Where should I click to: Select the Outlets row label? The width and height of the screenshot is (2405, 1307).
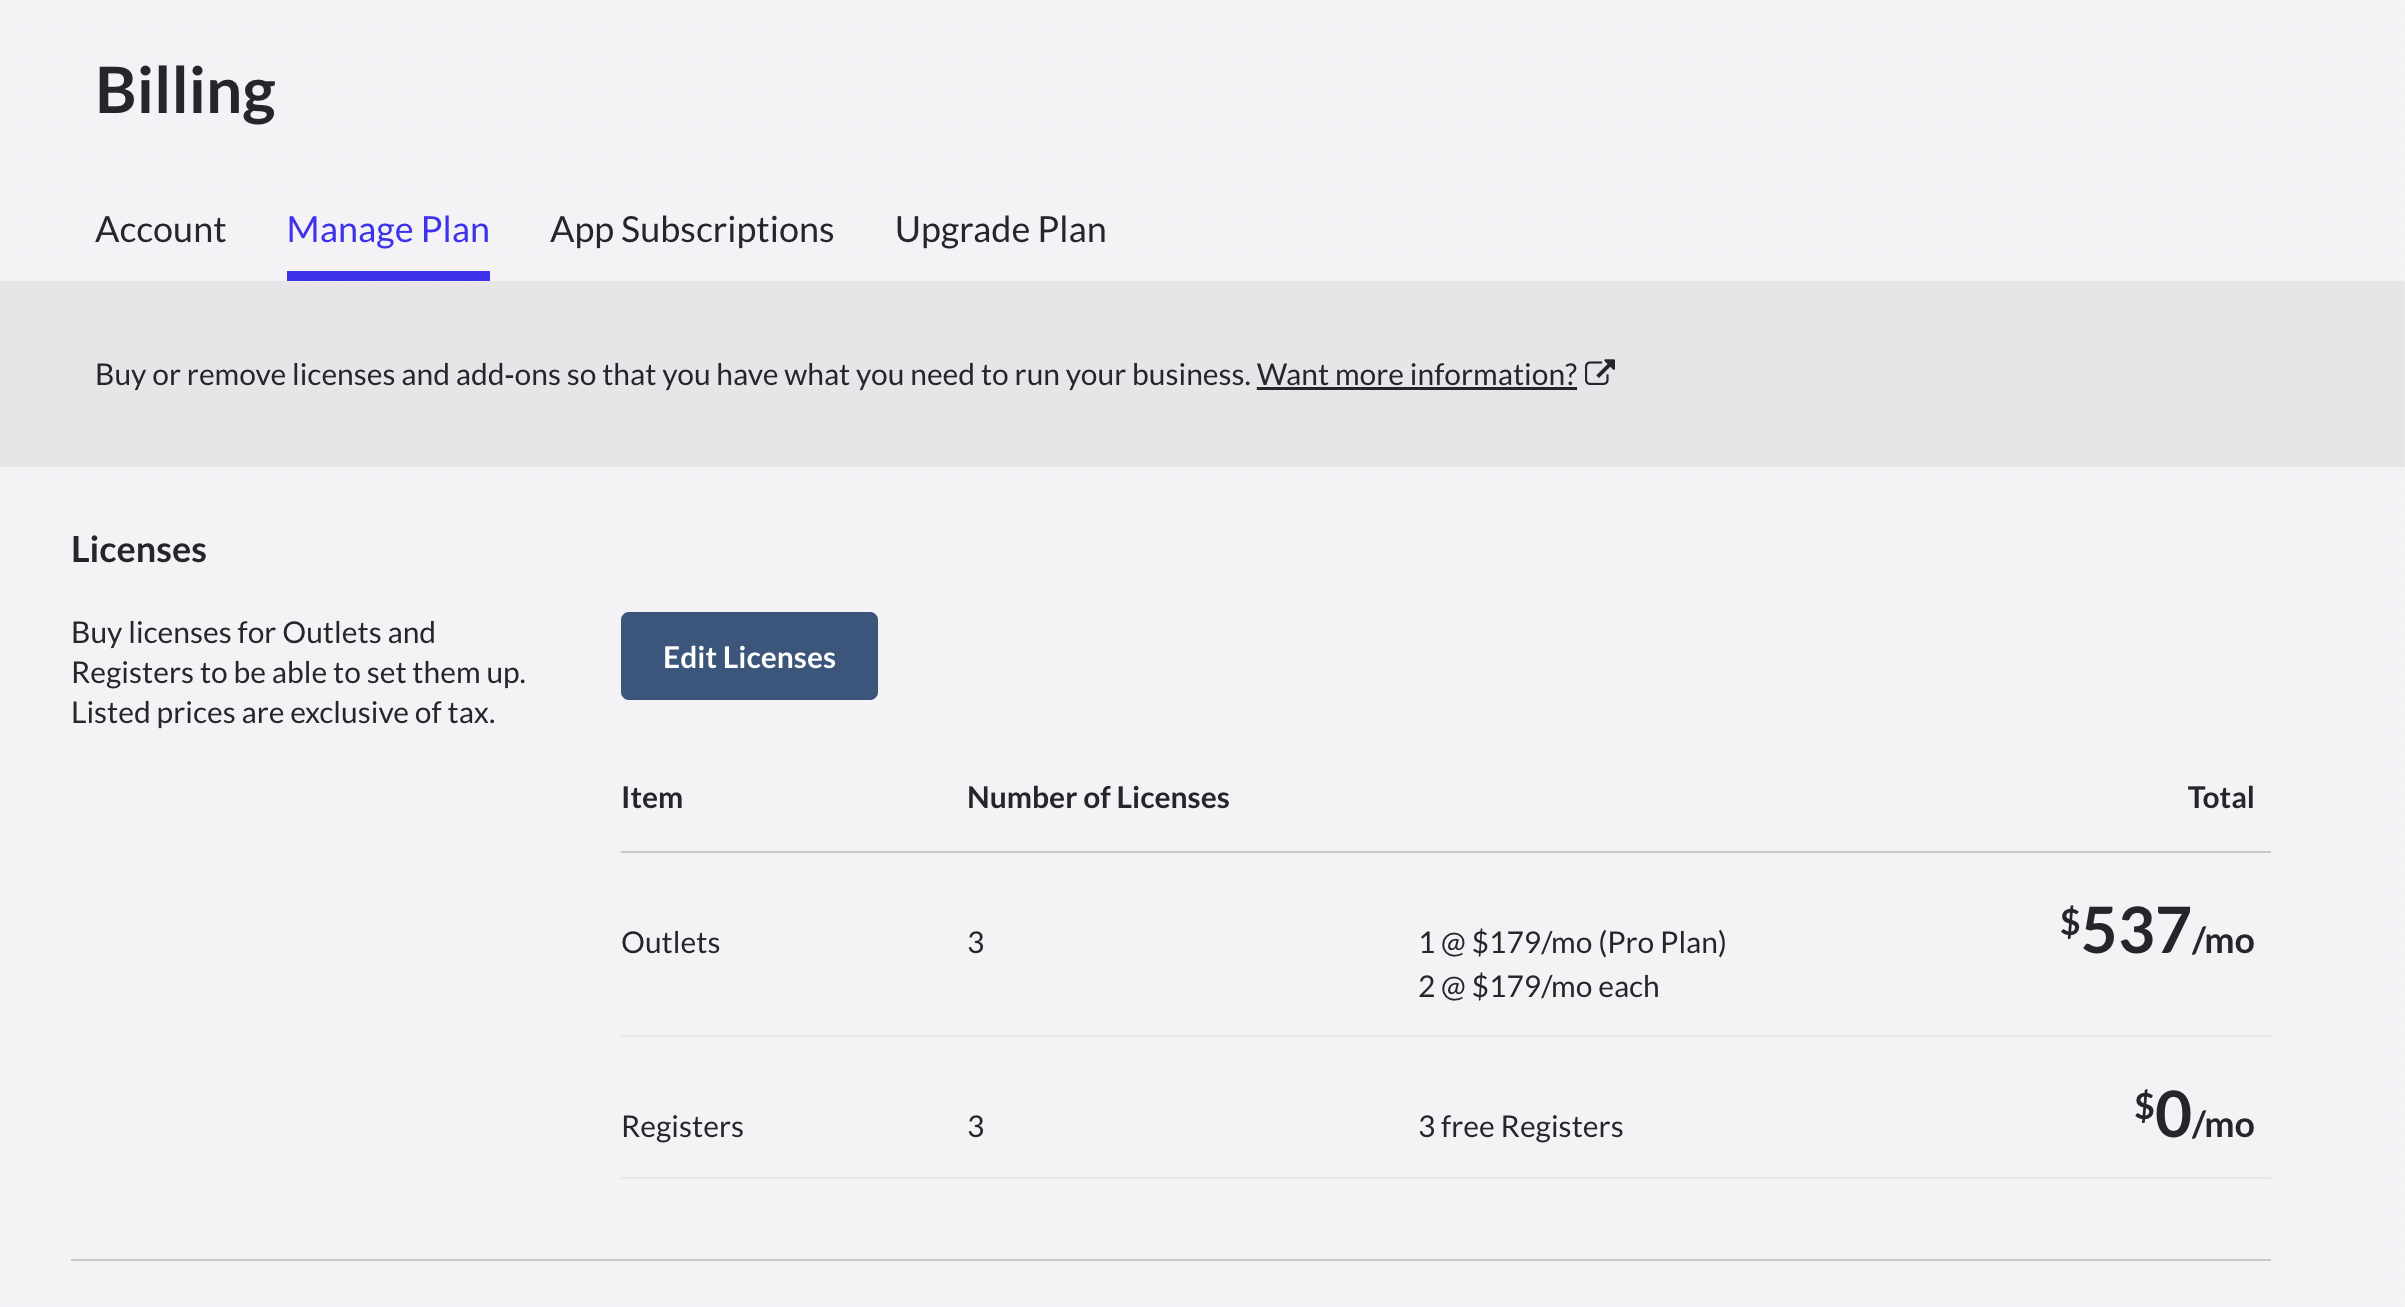[670, 943]
